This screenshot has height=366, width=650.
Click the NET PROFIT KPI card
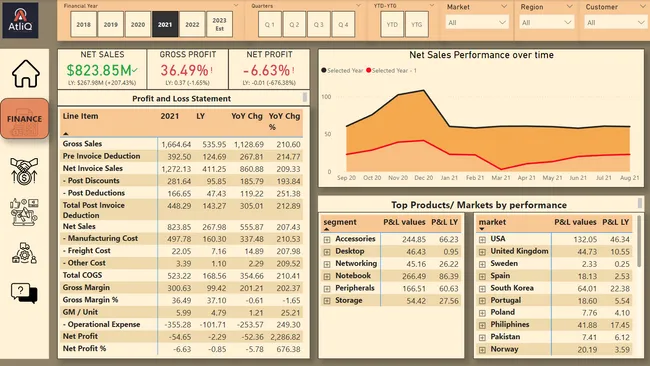(x=269, y=69)
